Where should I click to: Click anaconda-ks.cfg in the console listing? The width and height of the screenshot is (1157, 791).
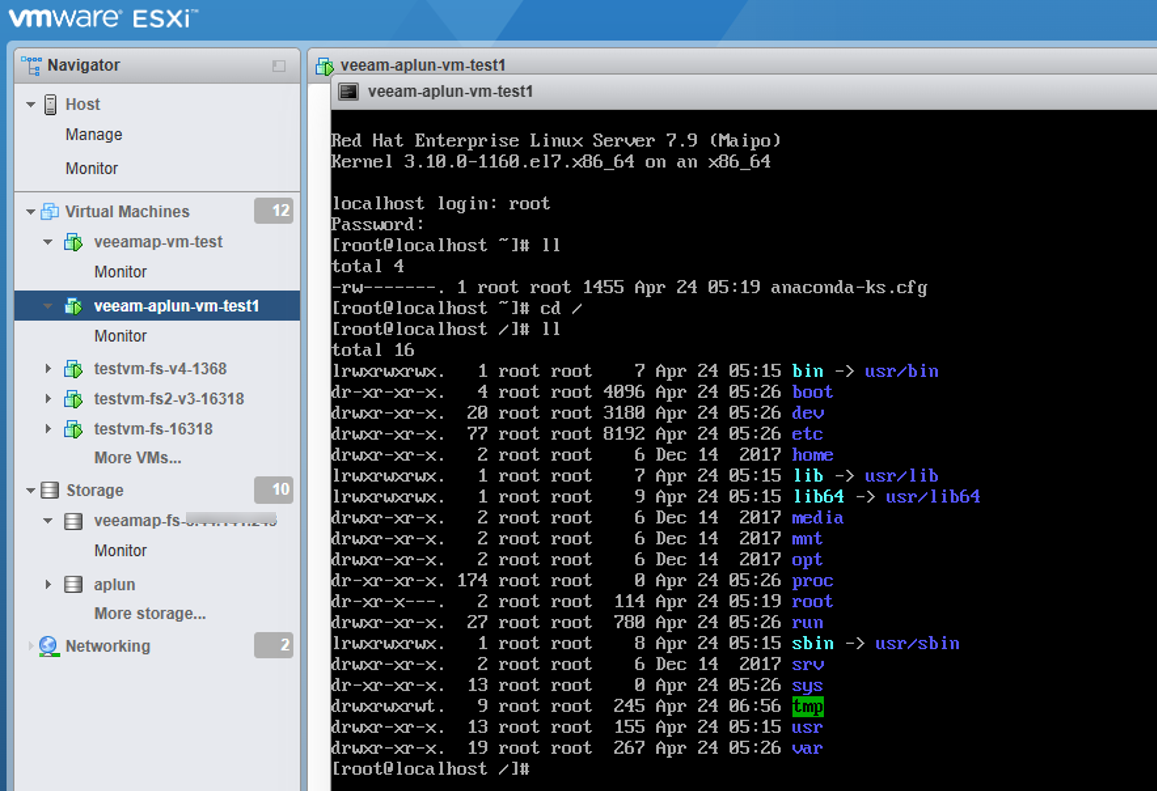(849, 287)
